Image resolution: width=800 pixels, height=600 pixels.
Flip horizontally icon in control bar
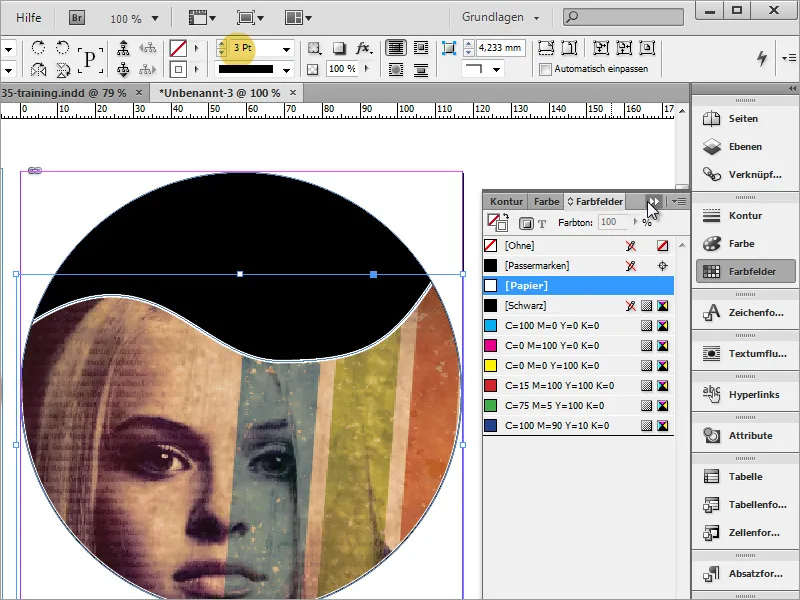coord(38,69)
